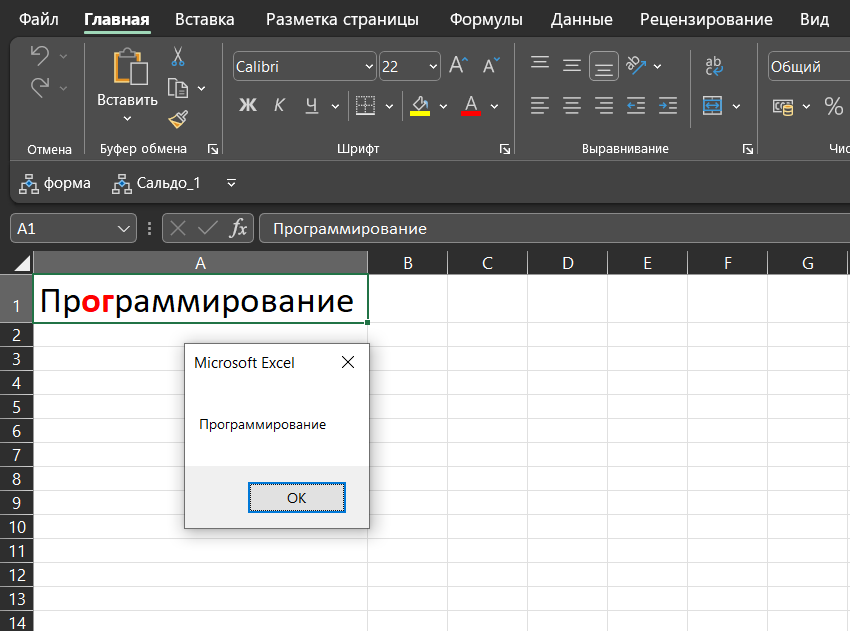Decrease indent
The image size is (850, 631).
pos(636,105)
